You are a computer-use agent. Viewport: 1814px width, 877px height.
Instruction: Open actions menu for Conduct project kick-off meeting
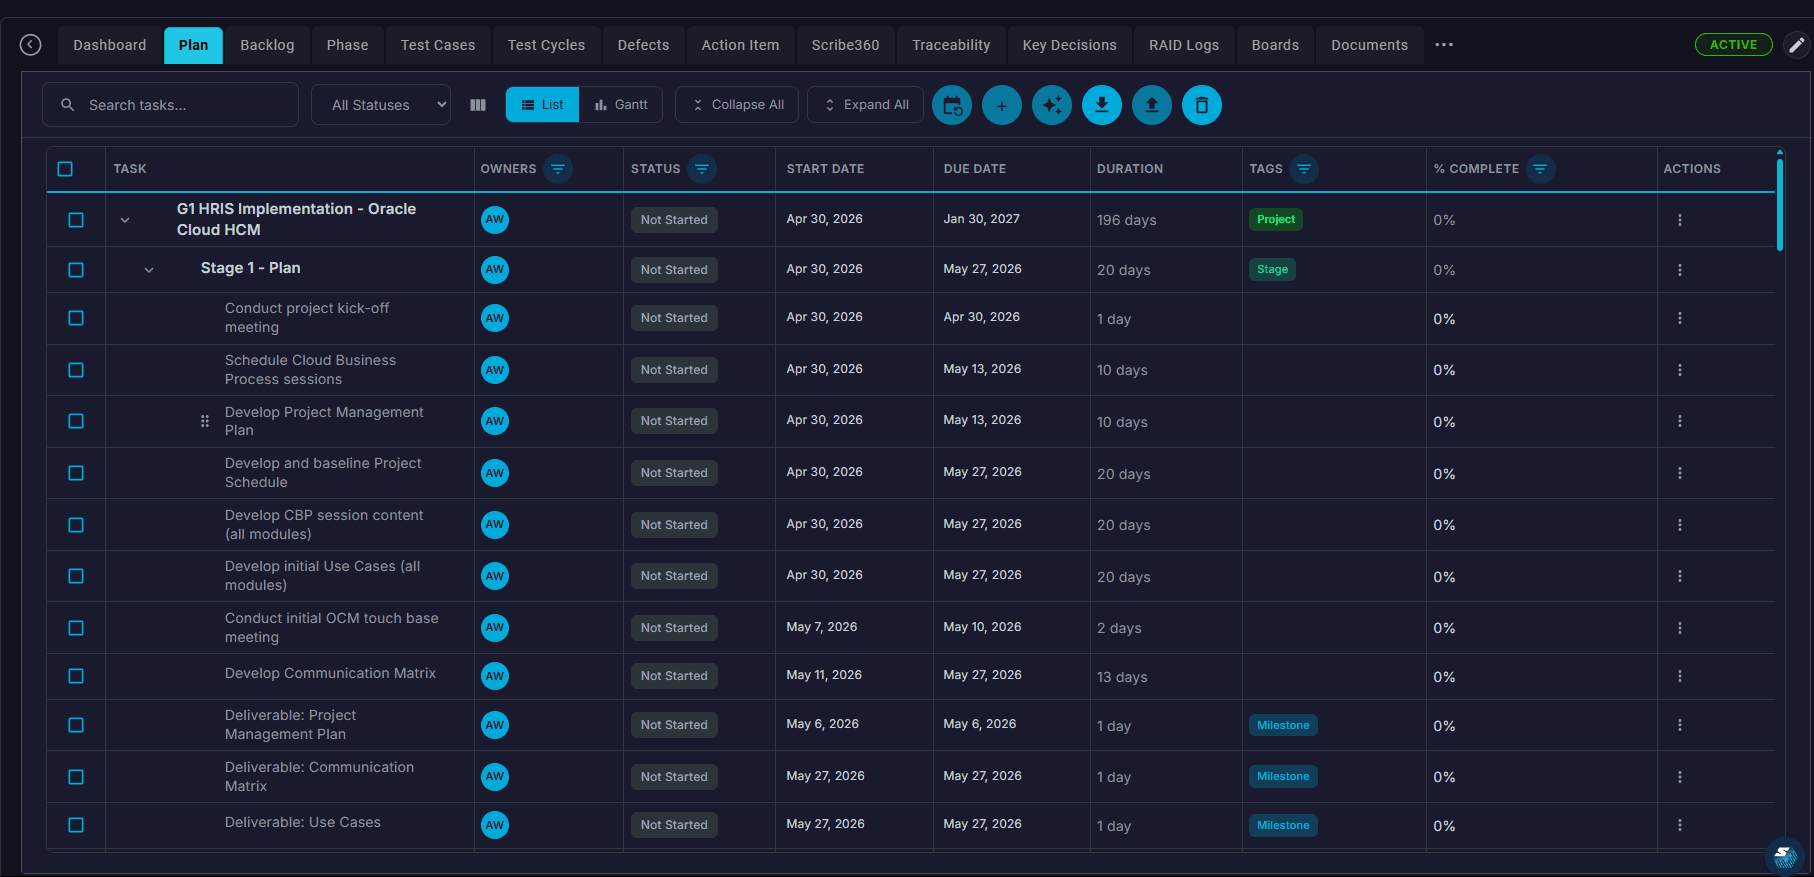(1680, 318)
